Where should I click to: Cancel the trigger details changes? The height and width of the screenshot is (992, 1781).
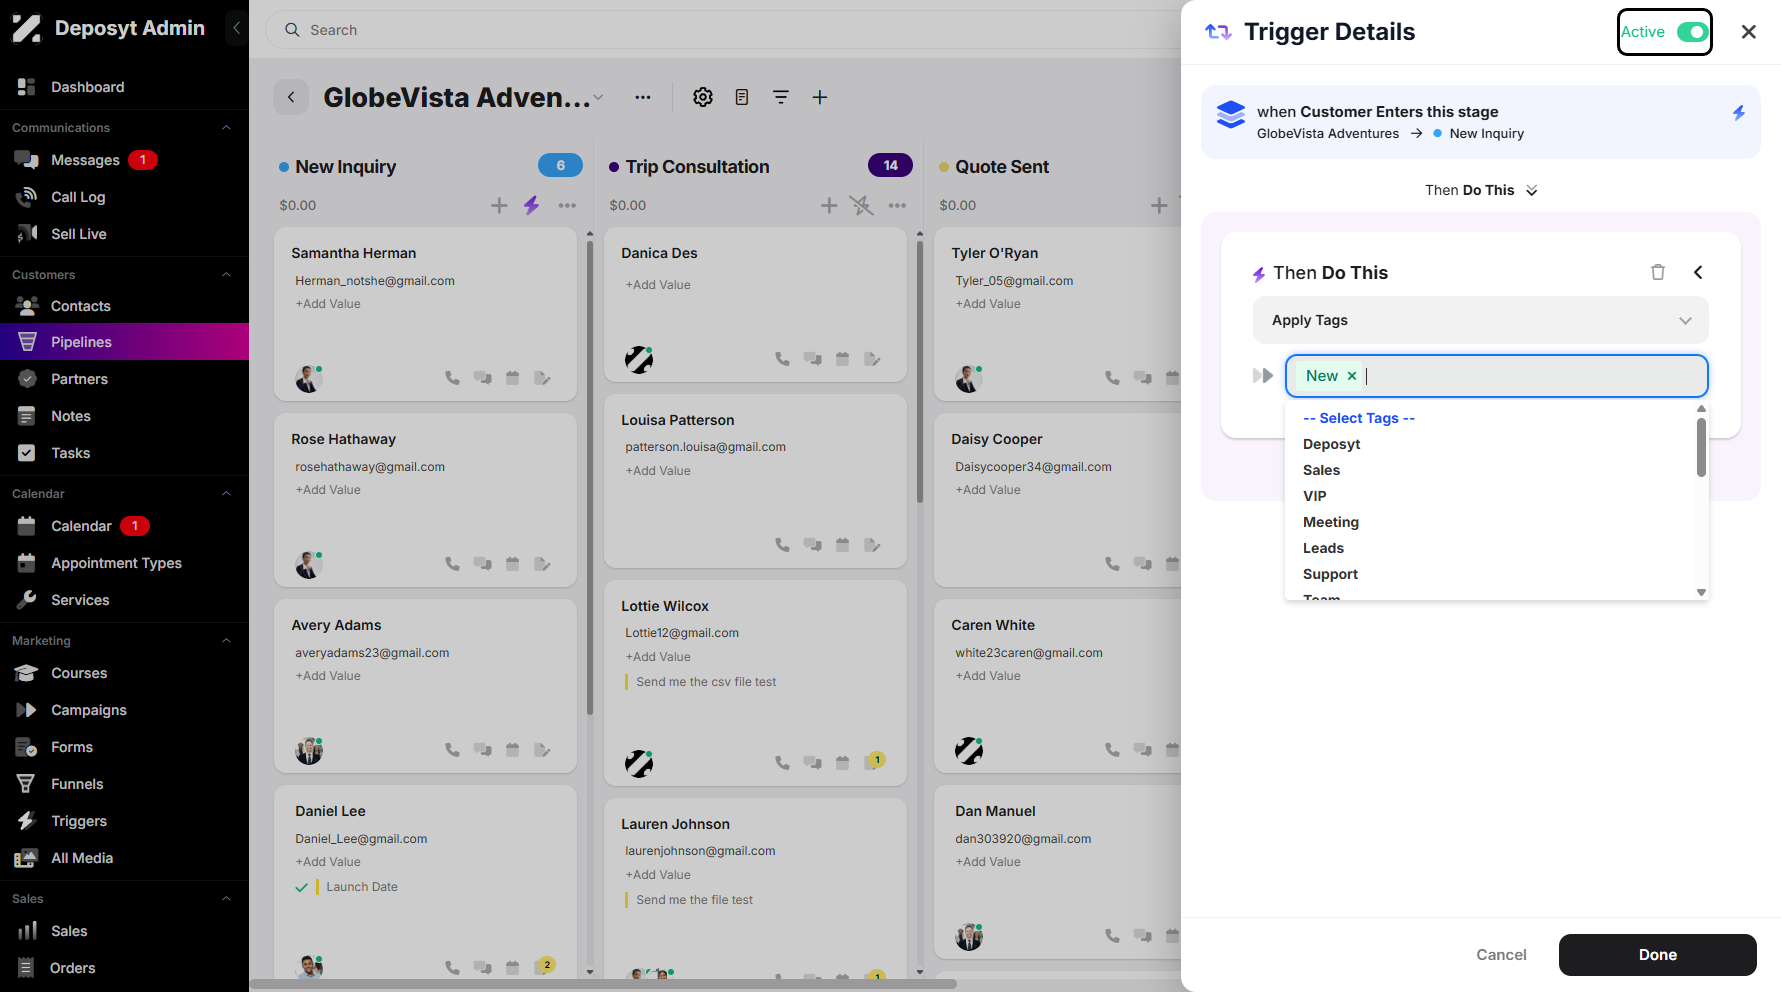(1501, 955)
